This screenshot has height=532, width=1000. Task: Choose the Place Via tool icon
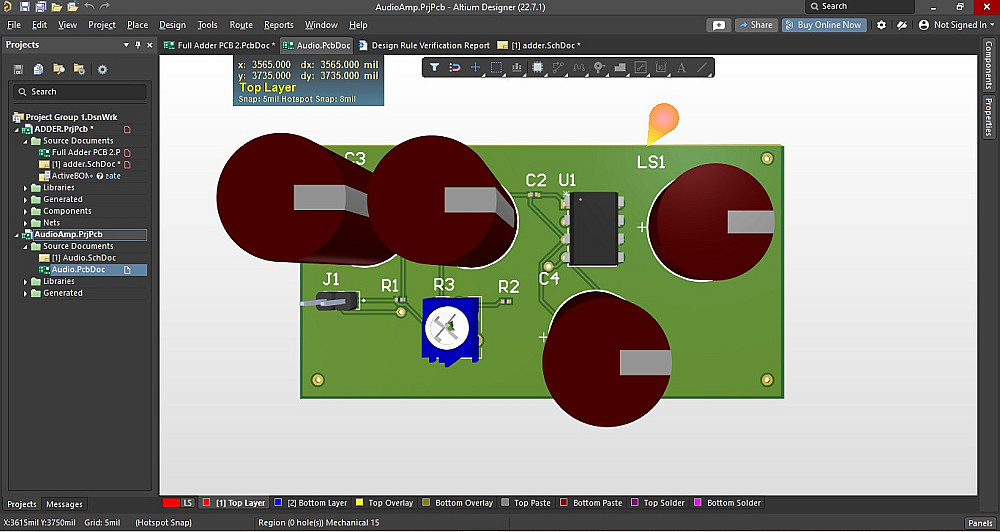coord(599,67)
